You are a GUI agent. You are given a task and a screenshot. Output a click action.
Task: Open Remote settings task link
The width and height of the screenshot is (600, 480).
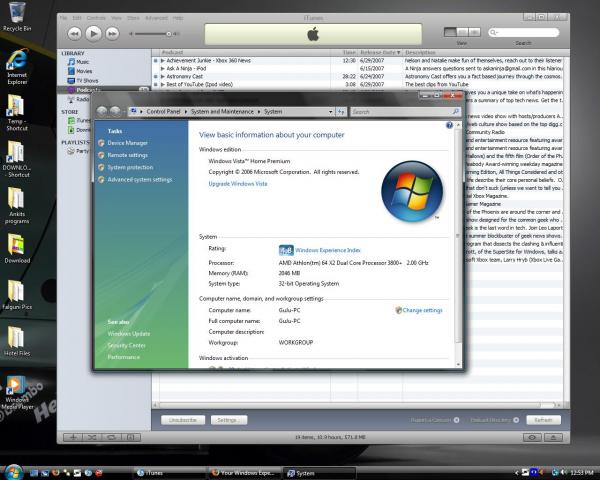coord(127,155)
